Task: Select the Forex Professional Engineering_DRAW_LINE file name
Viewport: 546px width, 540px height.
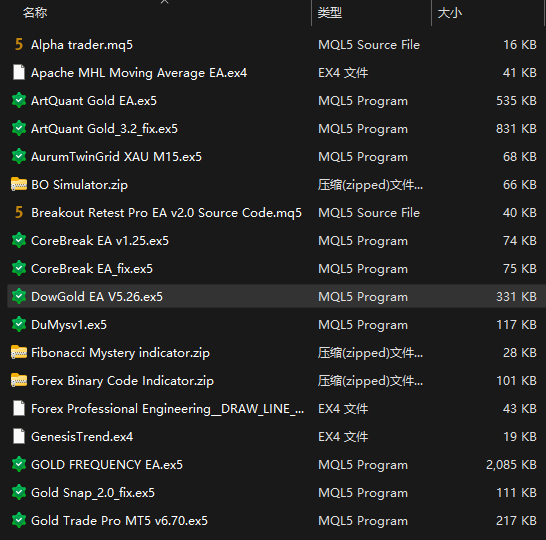Action: (167, 409)
